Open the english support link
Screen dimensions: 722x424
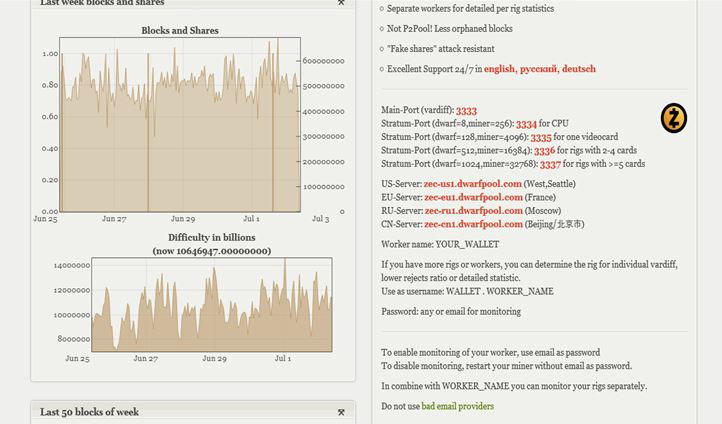coord(498,69)
